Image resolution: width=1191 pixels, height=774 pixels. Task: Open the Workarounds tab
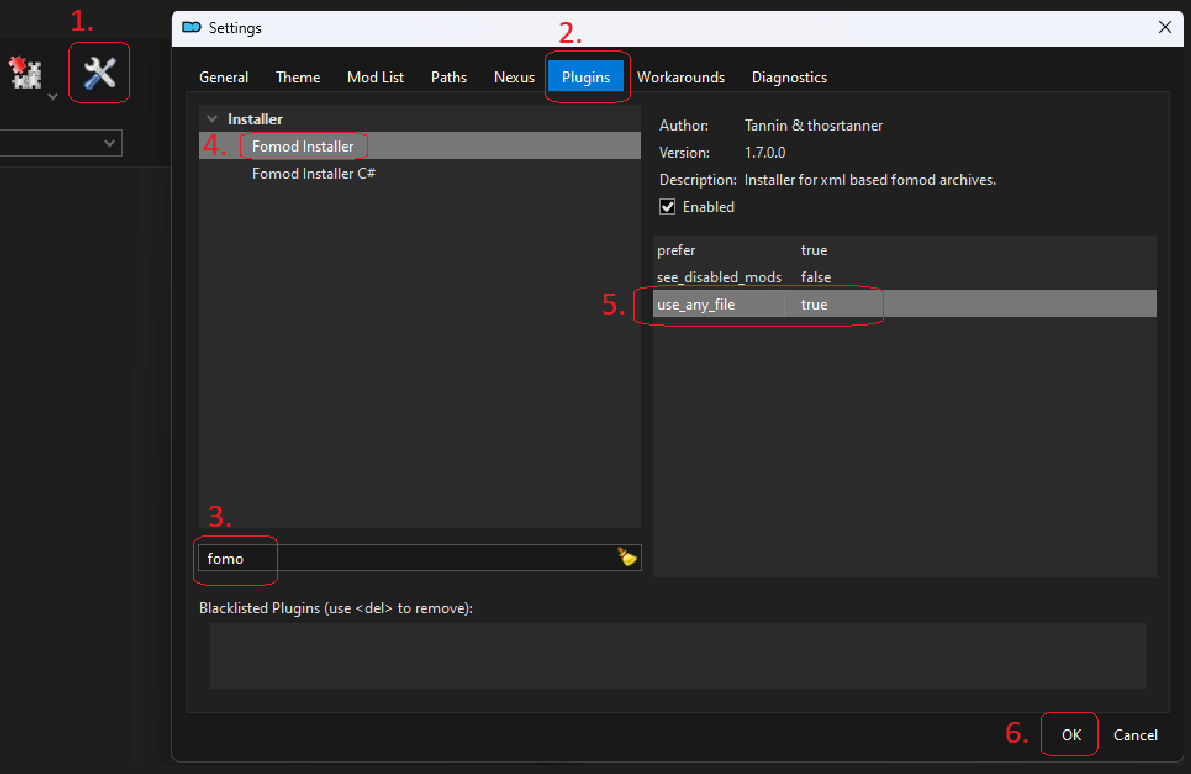tap(681, 77)
